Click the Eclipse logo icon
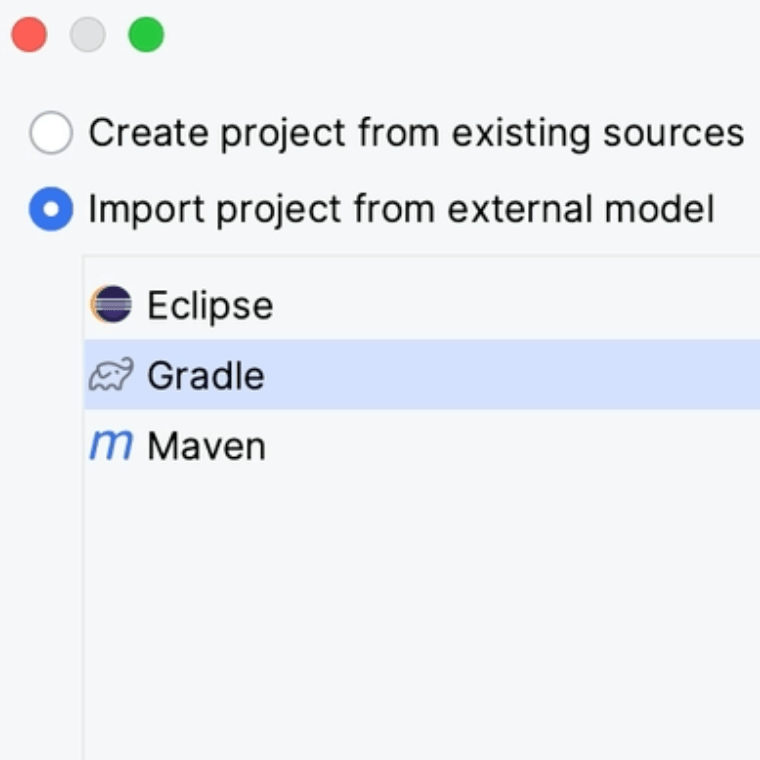This screenshot has width=760, height=760. click(111, 304)
